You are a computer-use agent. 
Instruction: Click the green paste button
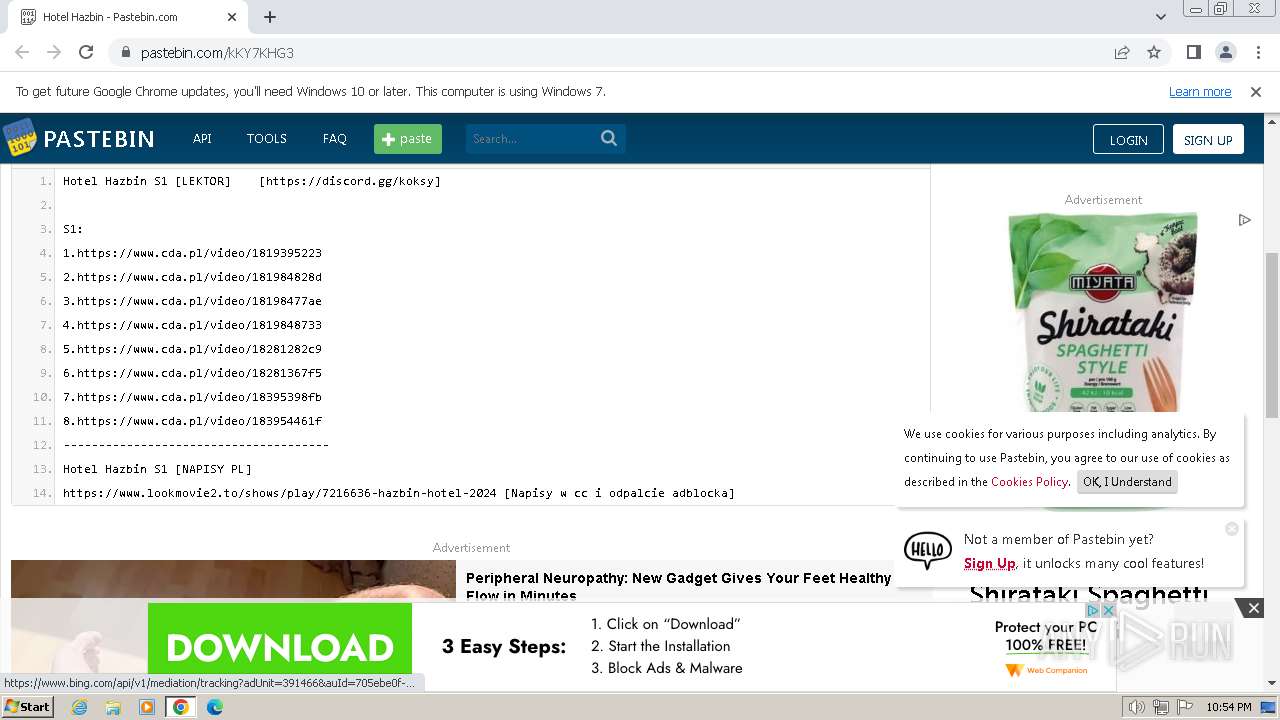tap(408, 139)
